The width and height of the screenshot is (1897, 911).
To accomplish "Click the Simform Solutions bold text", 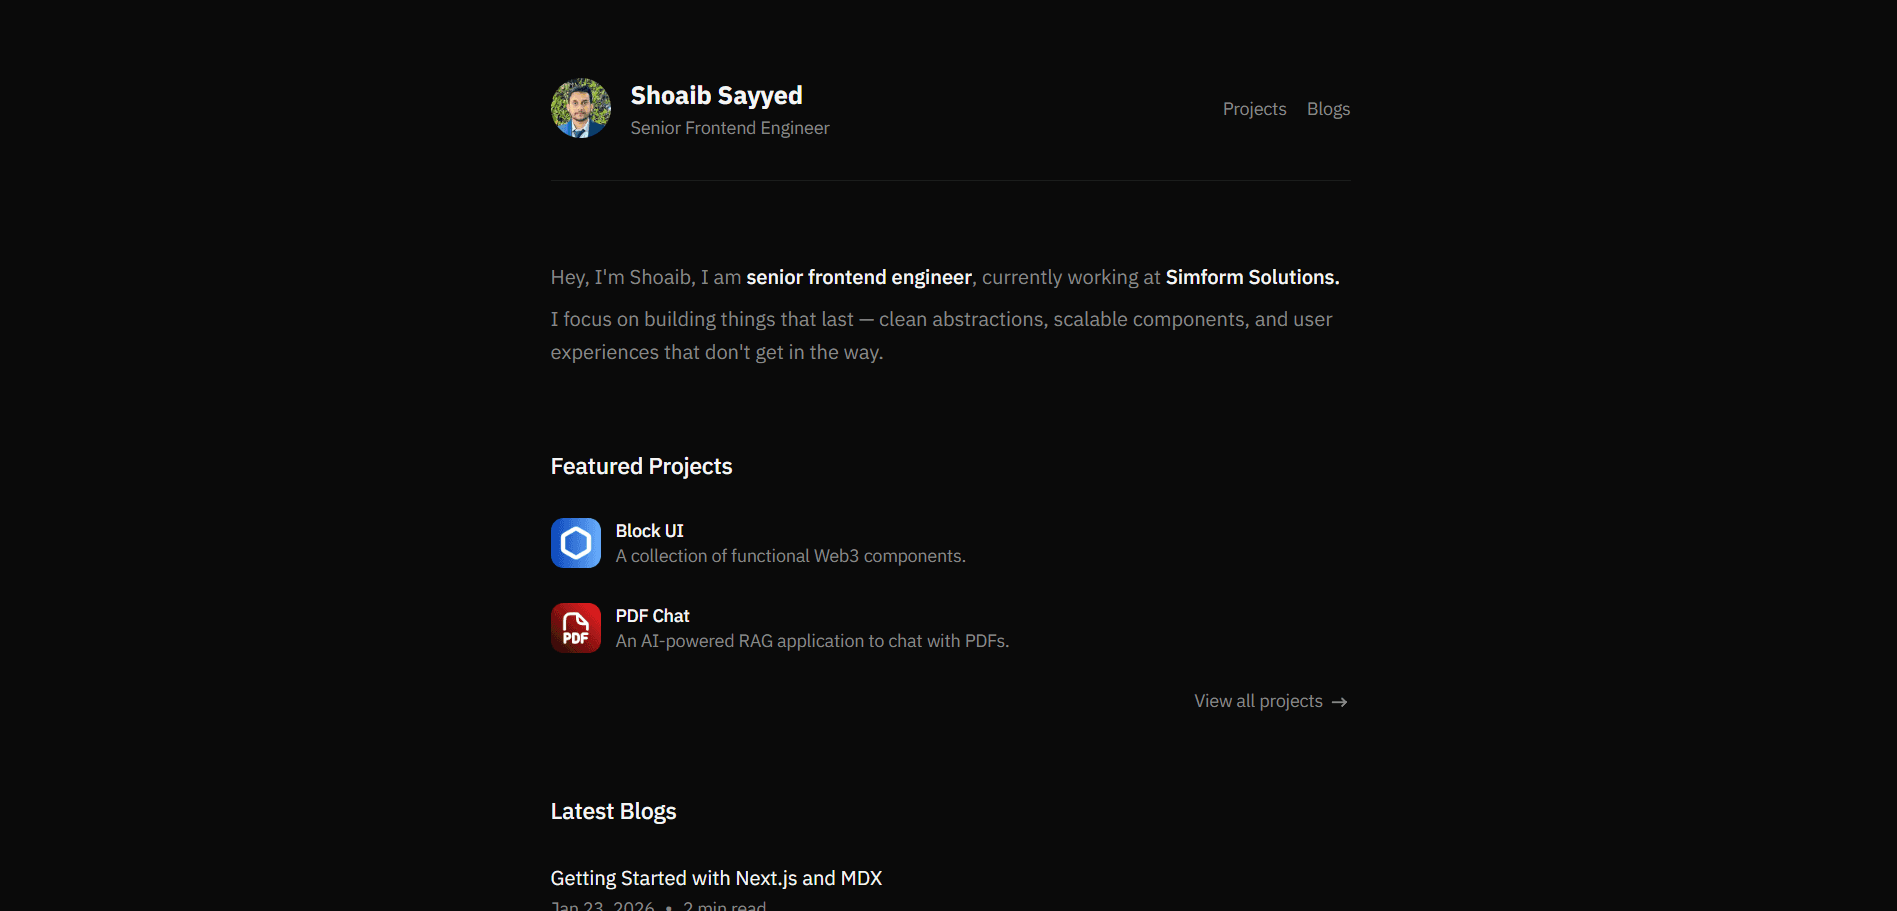I will 1250,277.
